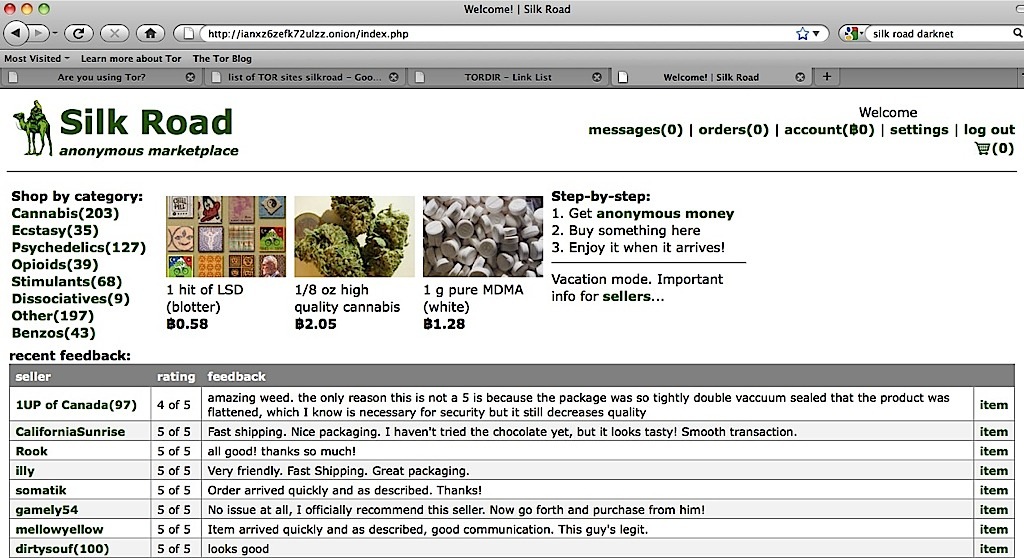
Task: Open the URL history dropdown arrow
Action: 816,33
